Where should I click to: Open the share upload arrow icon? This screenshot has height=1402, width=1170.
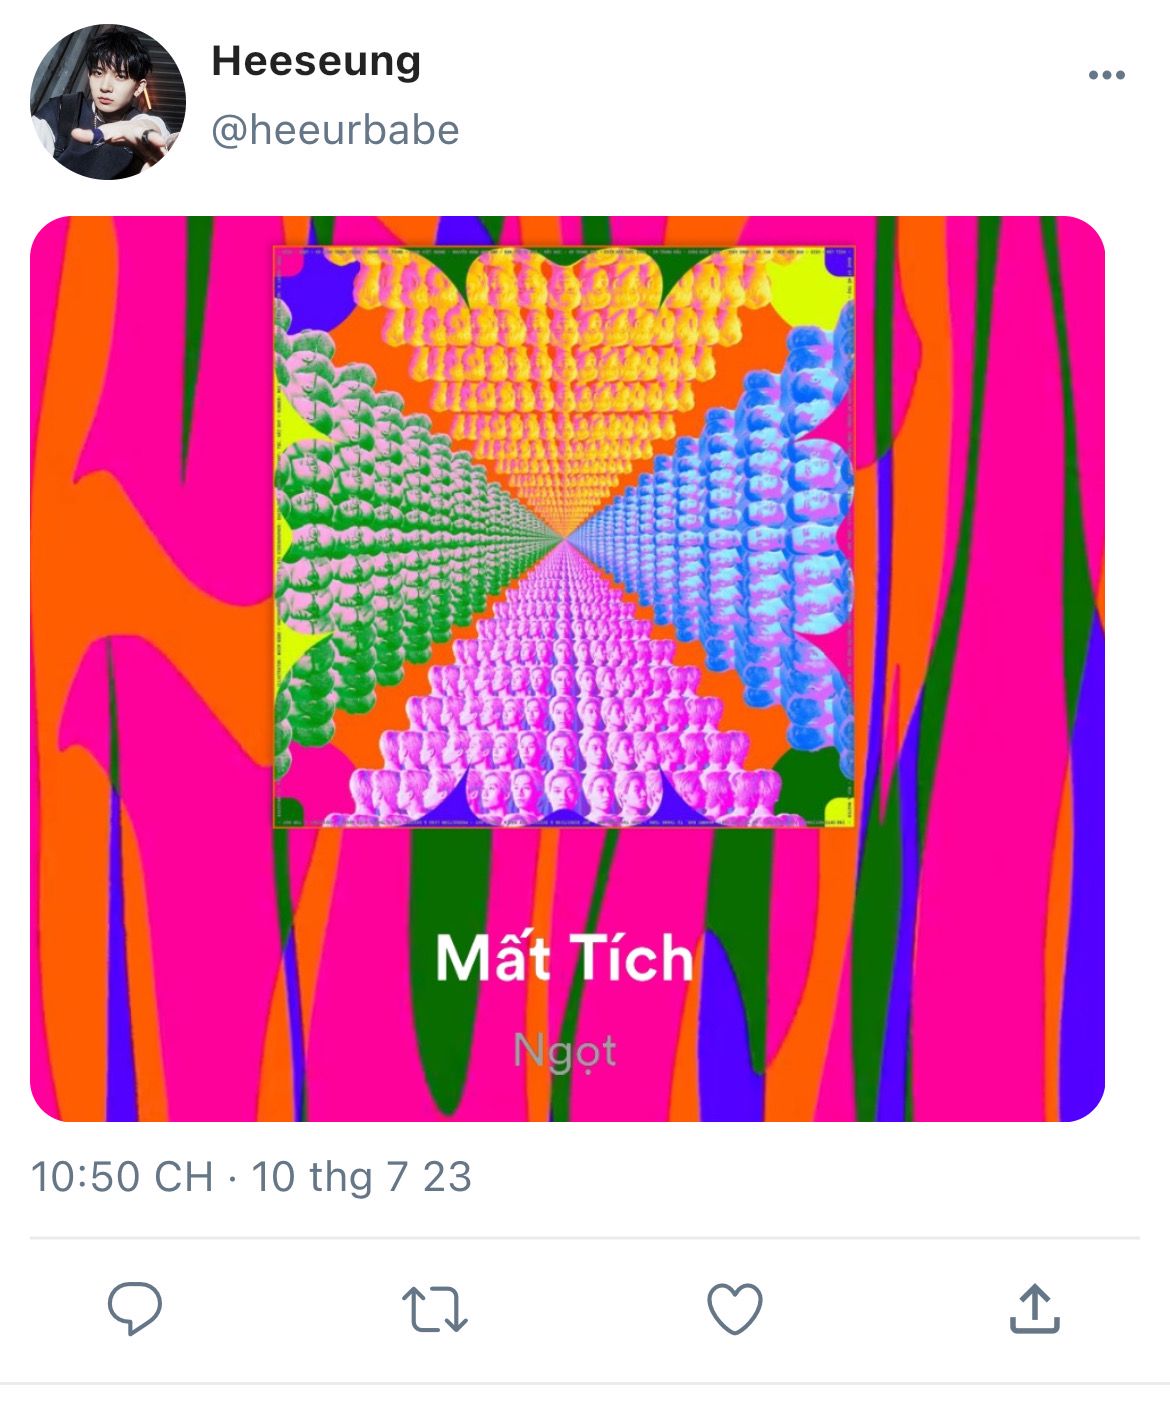(1034, 1308)
